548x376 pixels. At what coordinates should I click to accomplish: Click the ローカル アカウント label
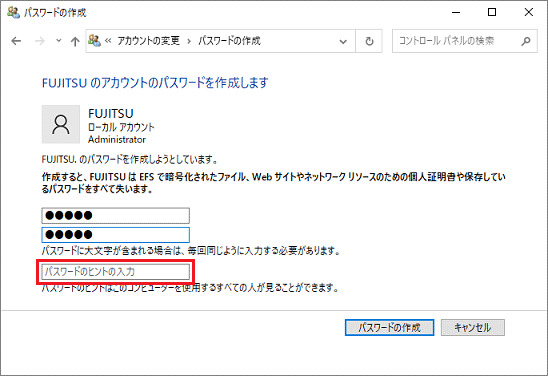click(121, 127)
